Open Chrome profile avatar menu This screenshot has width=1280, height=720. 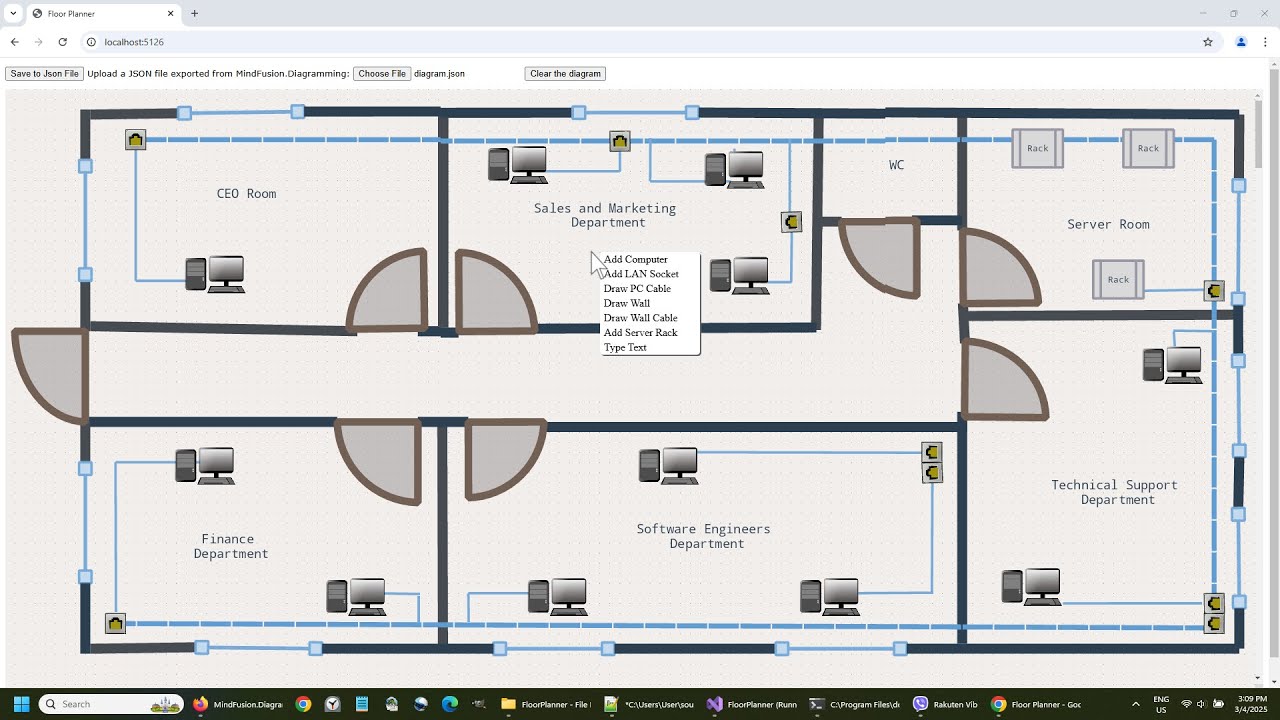(x=1241, y=42)
